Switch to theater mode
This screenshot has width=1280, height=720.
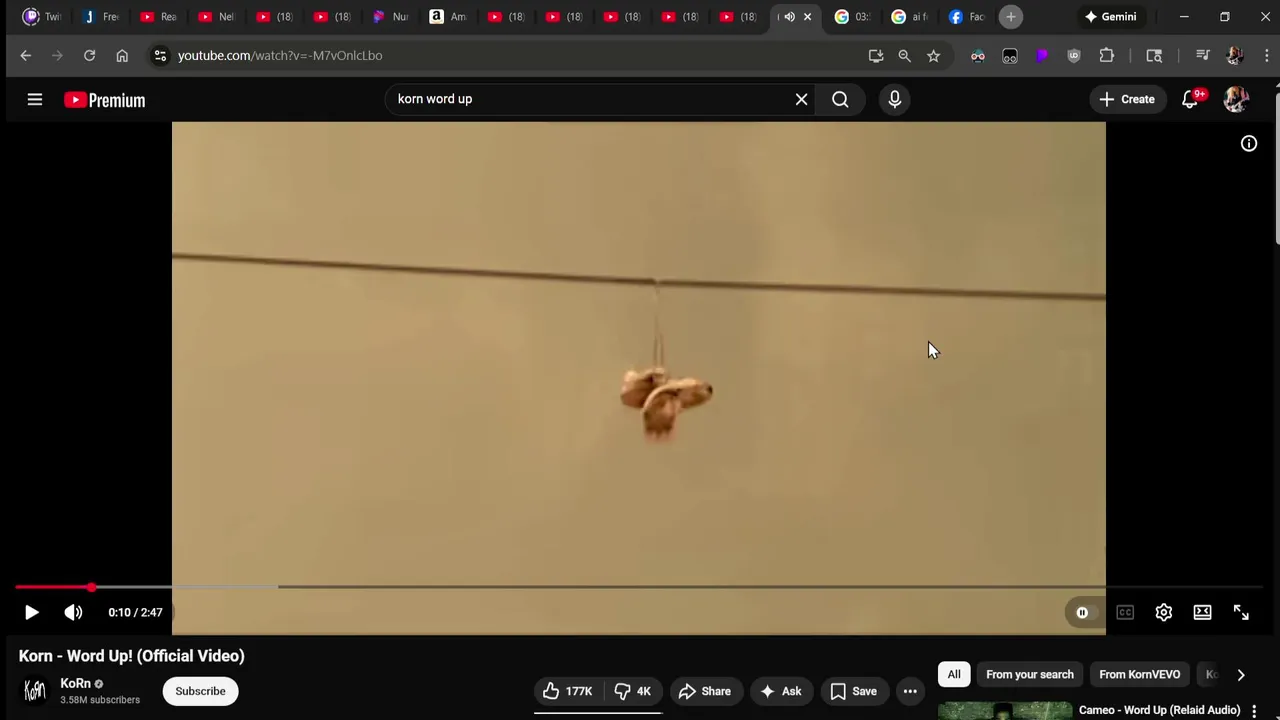coord(1203,612)
